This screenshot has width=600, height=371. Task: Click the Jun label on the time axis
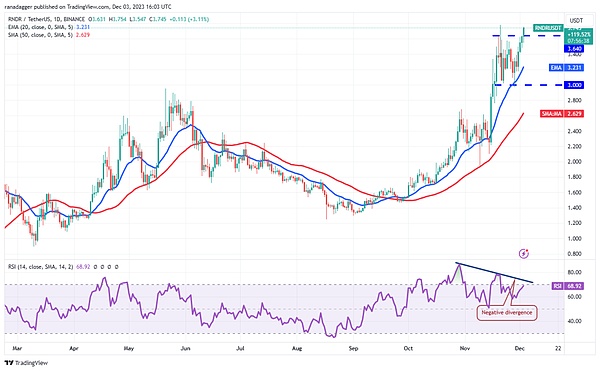[x=186, y=348]
